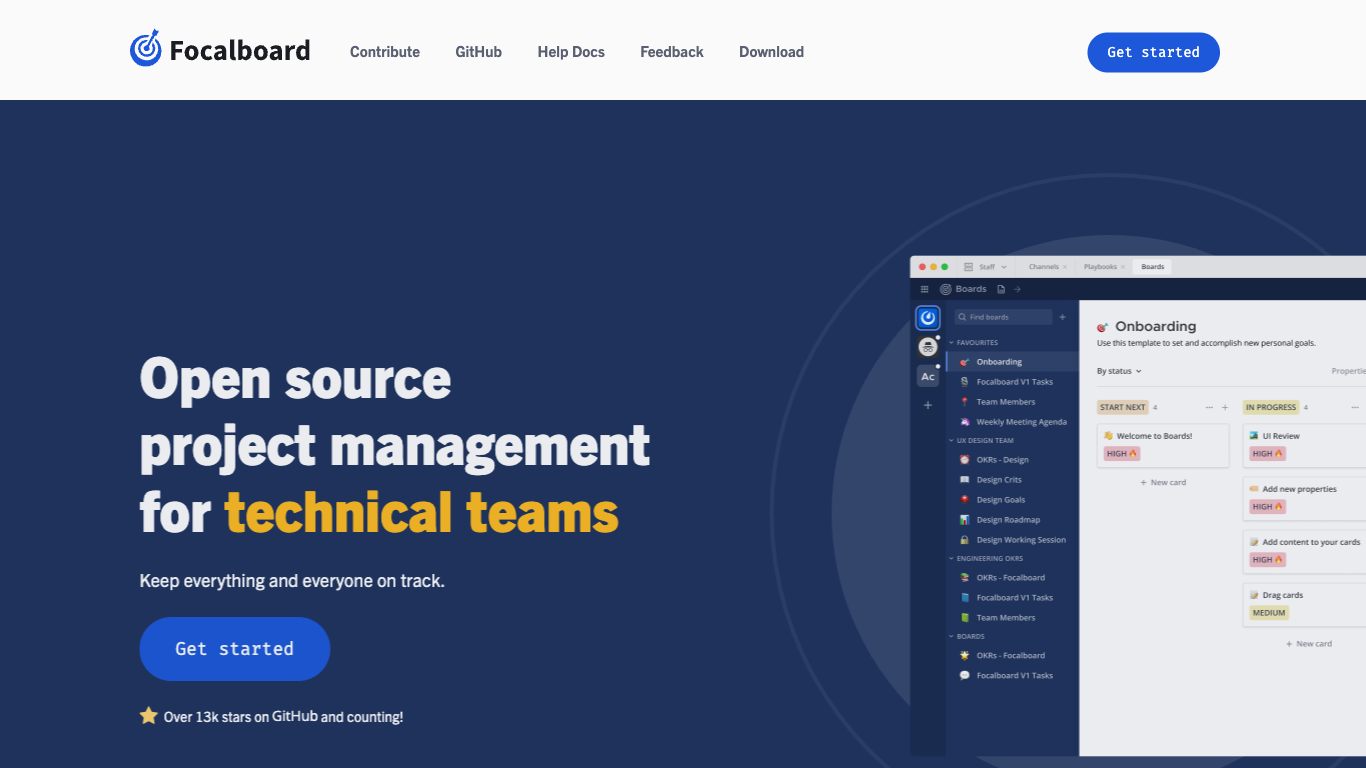Close the Channels tab in preview

(x=1065, y=267)
